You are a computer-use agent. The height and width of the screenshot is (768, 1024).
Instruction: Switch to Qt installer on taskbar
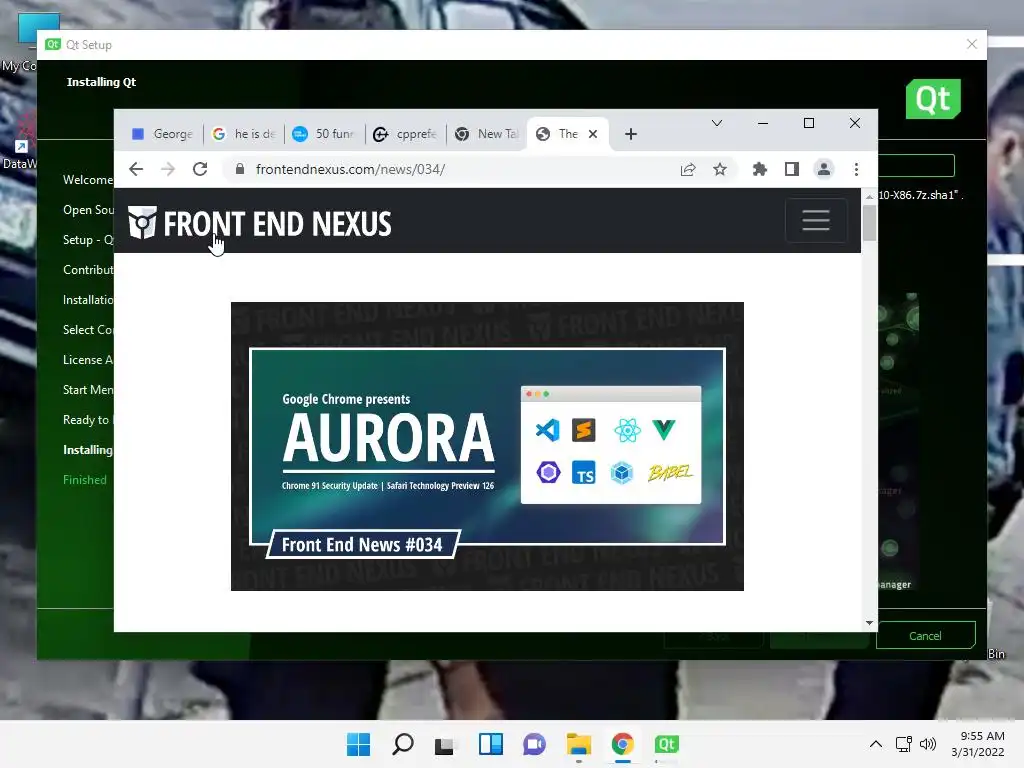click(x=667, y=744)
